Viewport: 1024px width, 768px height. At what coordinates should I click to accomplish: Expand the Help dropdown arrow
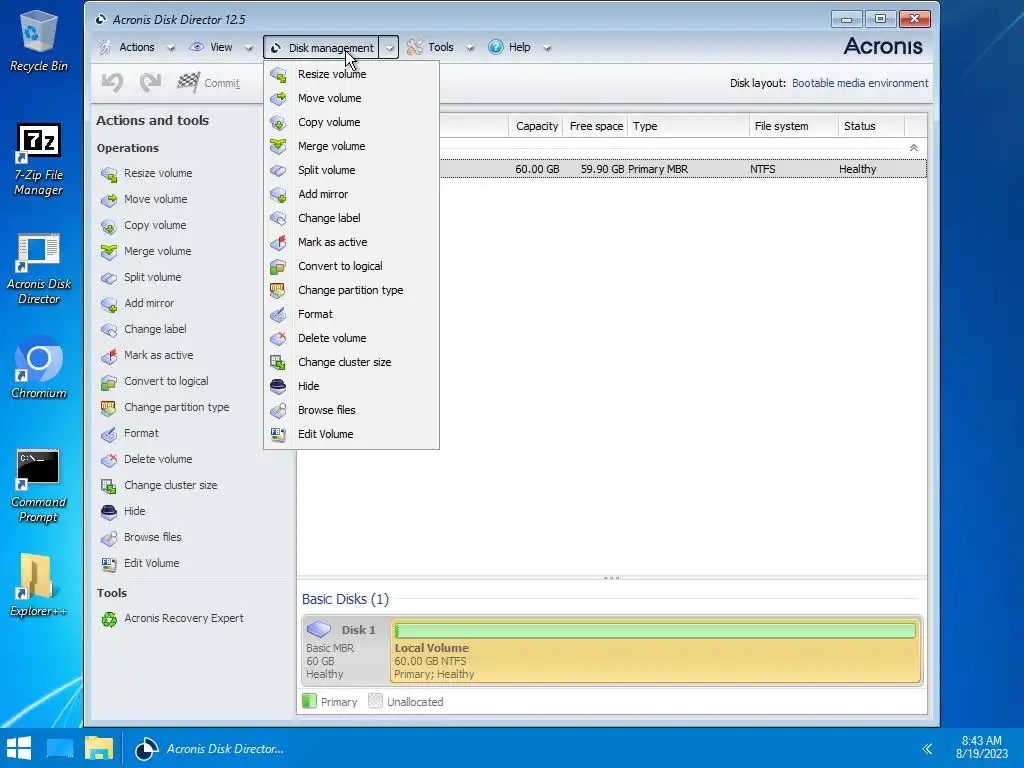click(547, 48)
